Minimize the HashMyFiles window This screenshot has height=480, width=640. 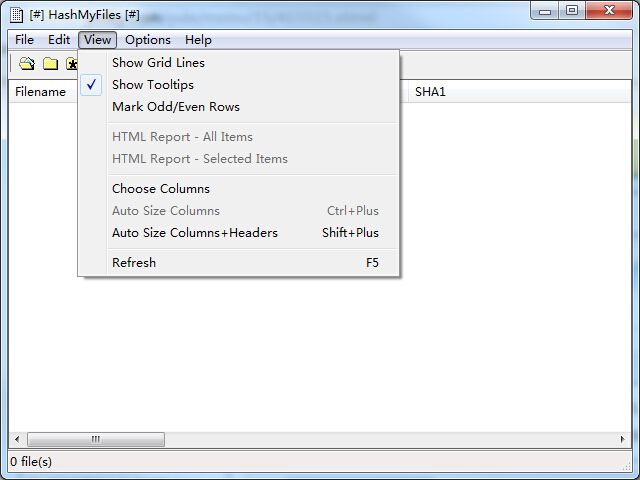[544, 11]
